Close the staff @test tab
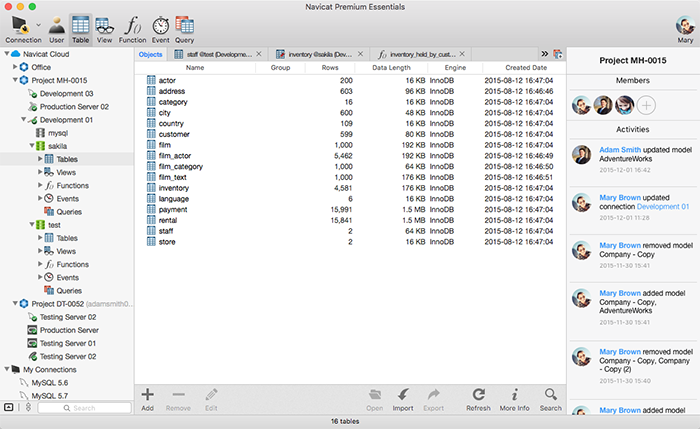 click(259, 54)
